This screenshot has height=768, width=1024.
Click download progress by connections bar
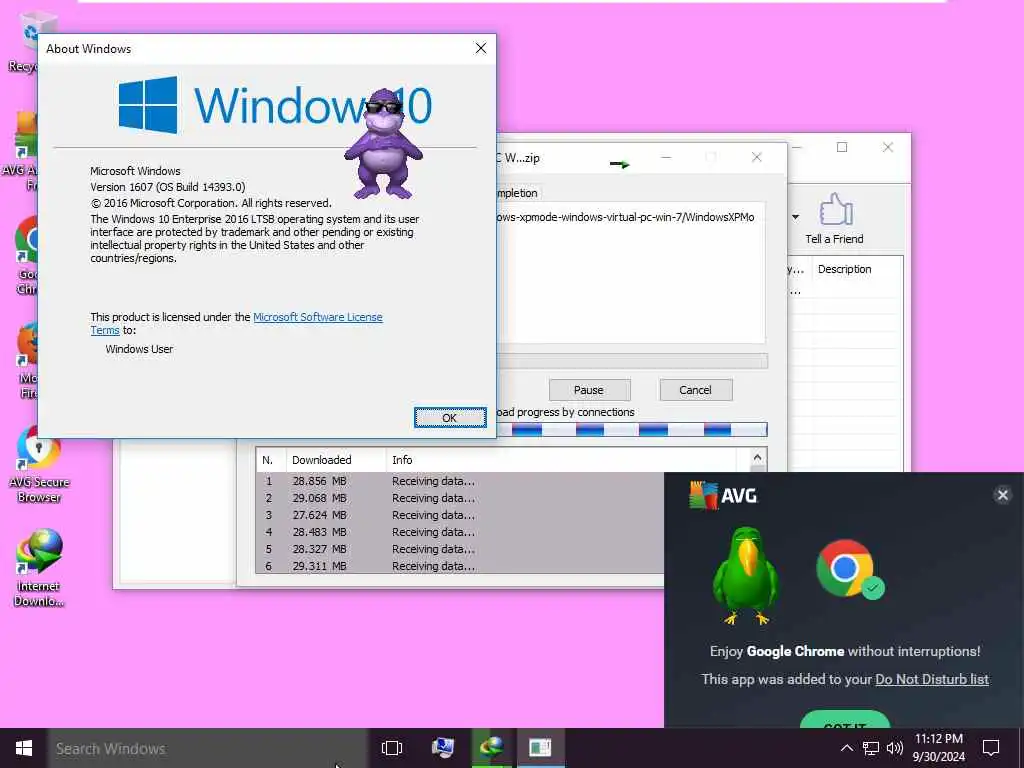tap(632, 430)
